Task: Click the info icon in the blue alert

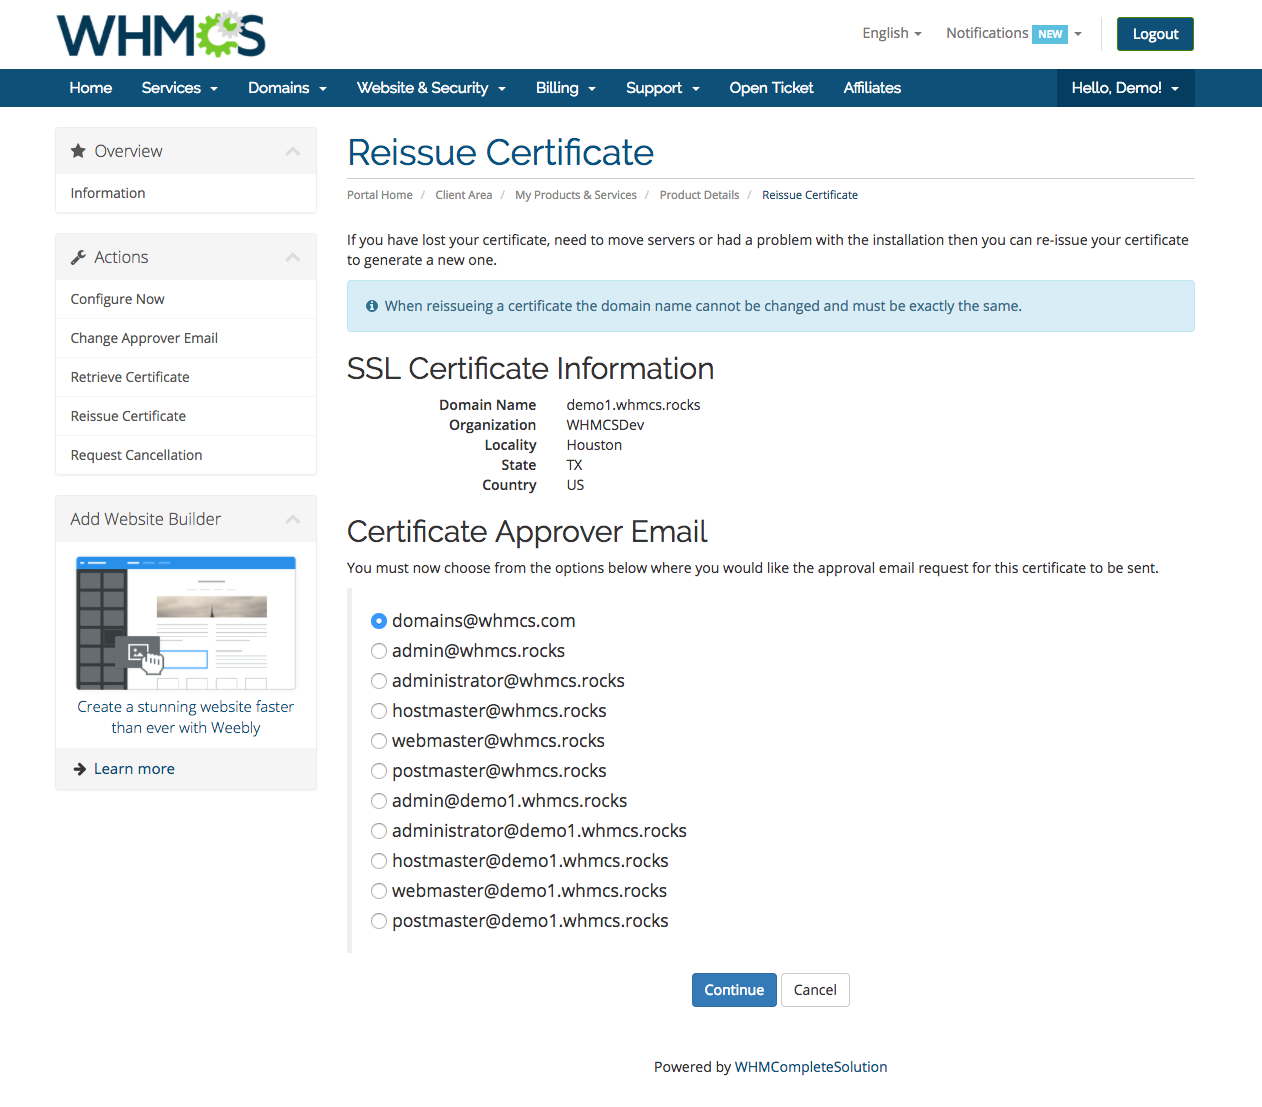Action: (x=372, y=306)
